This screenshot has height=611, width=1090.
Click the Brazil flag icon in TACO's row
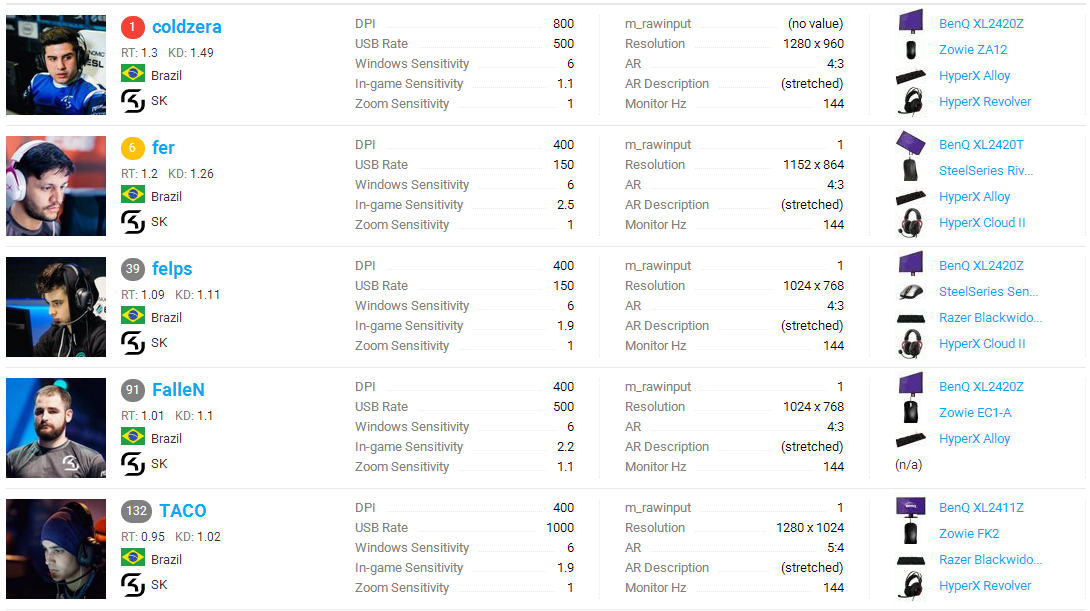point(133,559)
